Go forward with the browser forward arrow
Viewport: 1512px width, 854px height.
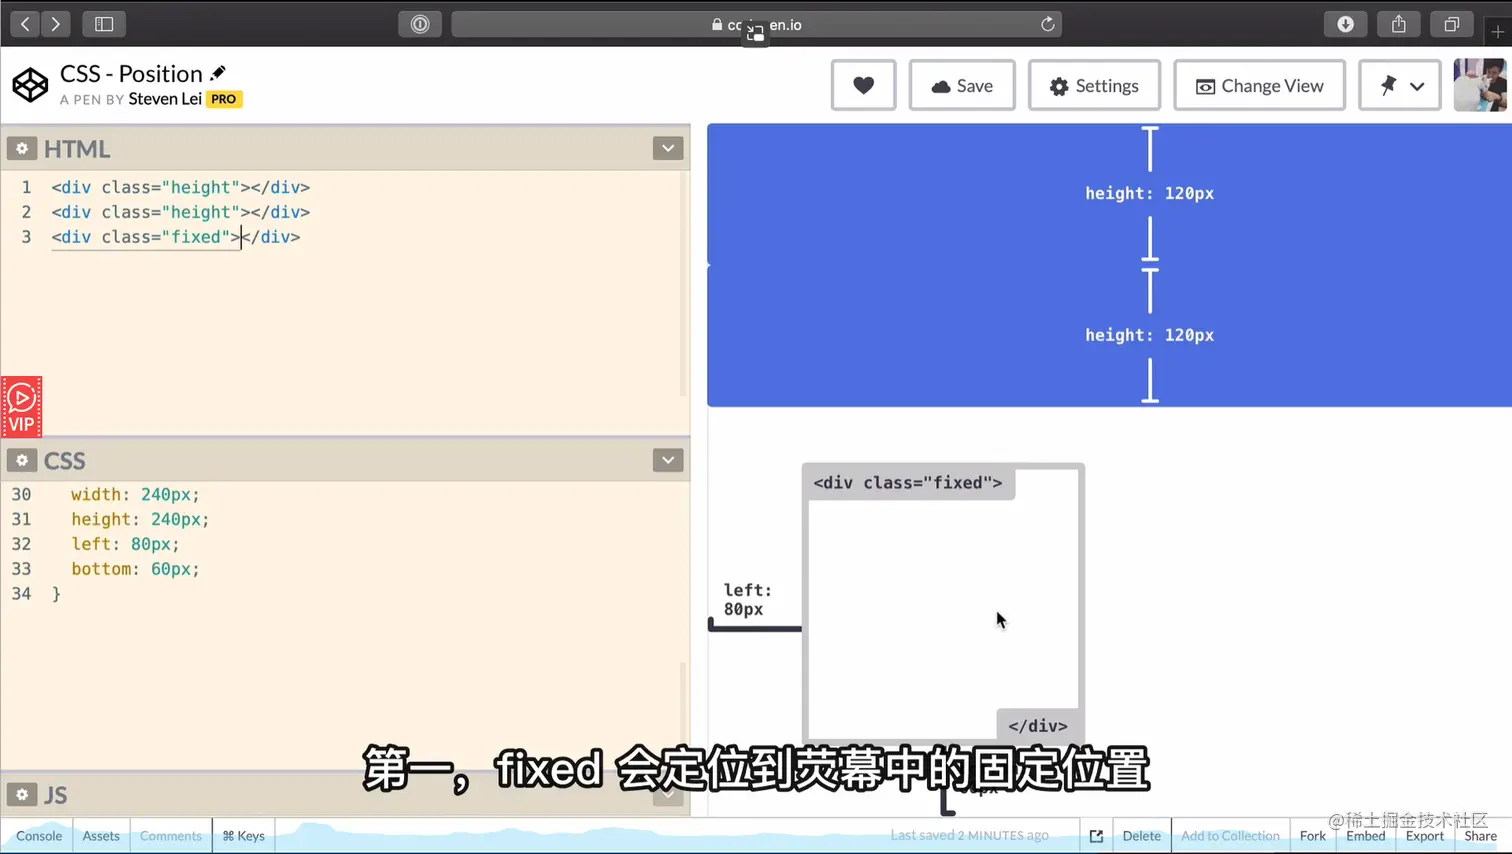click(x=56, y=24)
